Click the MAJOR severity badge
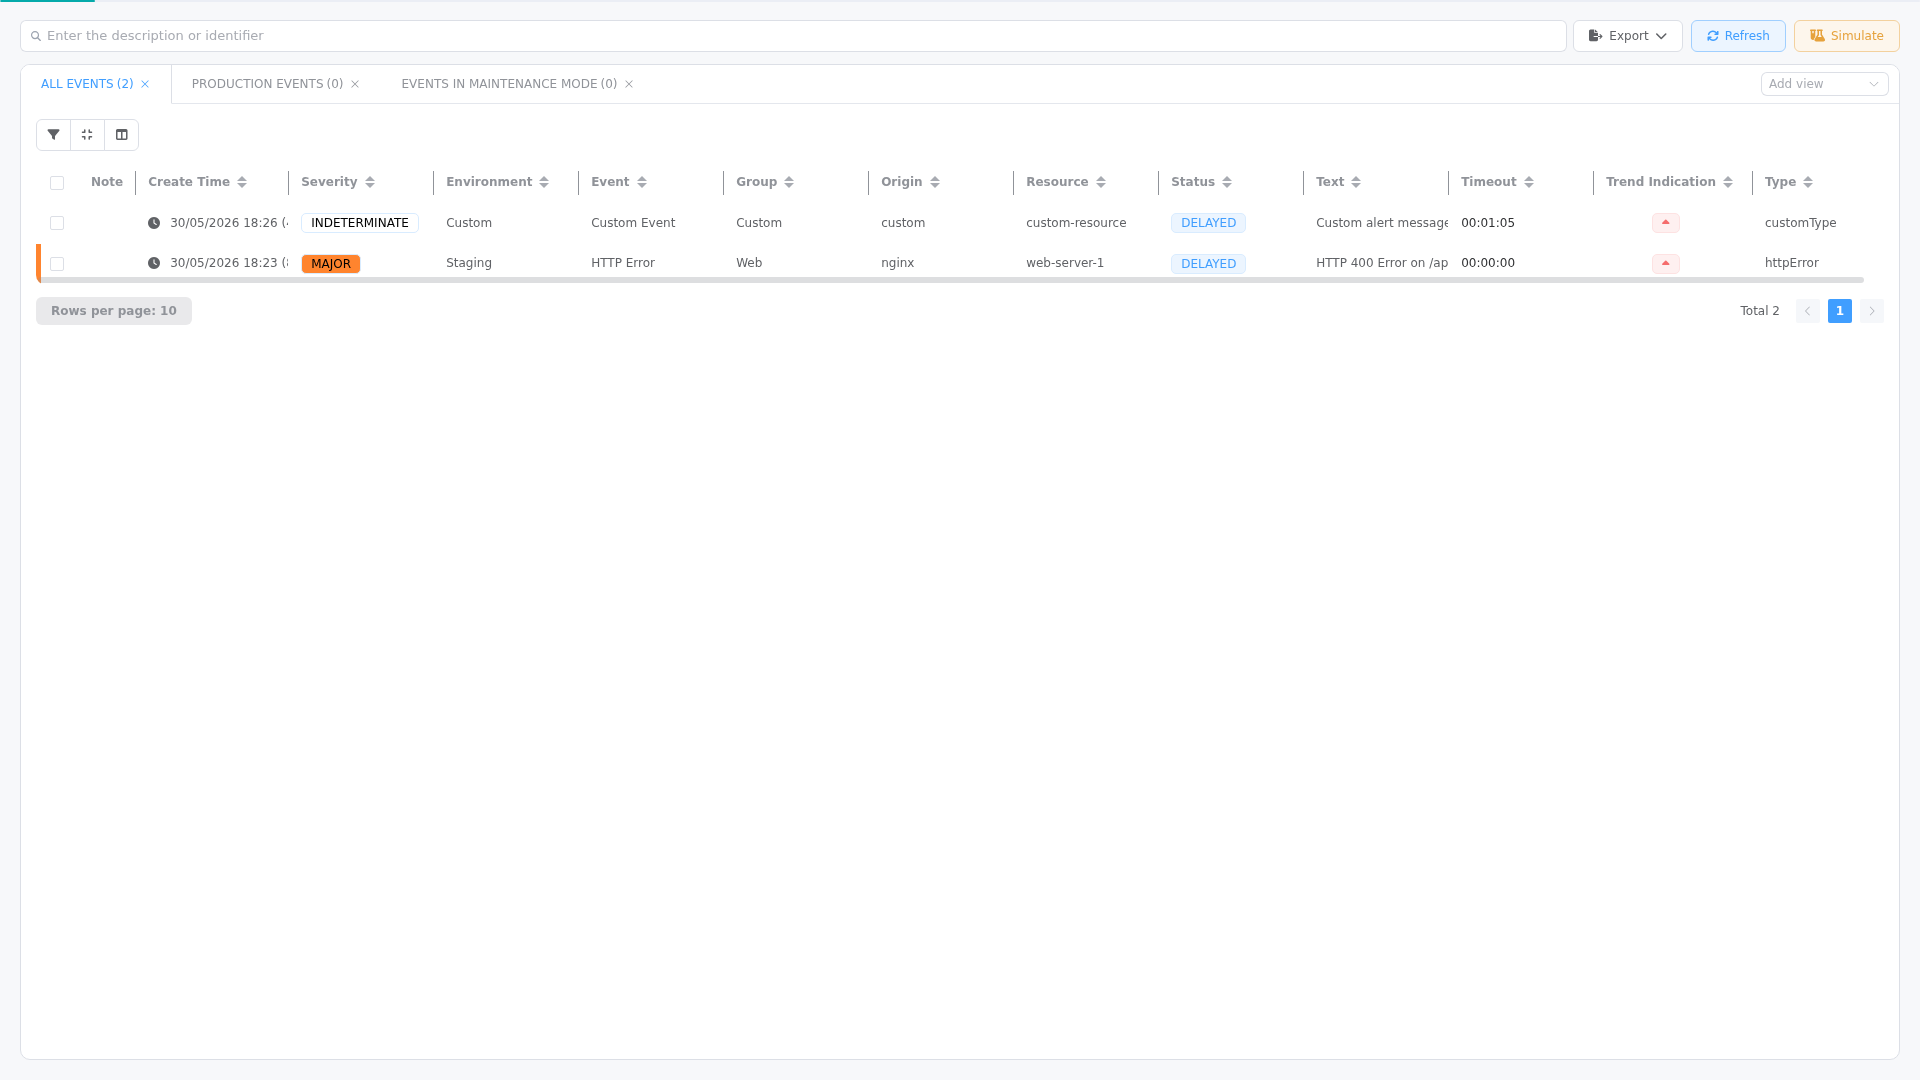 click(331, 264)
